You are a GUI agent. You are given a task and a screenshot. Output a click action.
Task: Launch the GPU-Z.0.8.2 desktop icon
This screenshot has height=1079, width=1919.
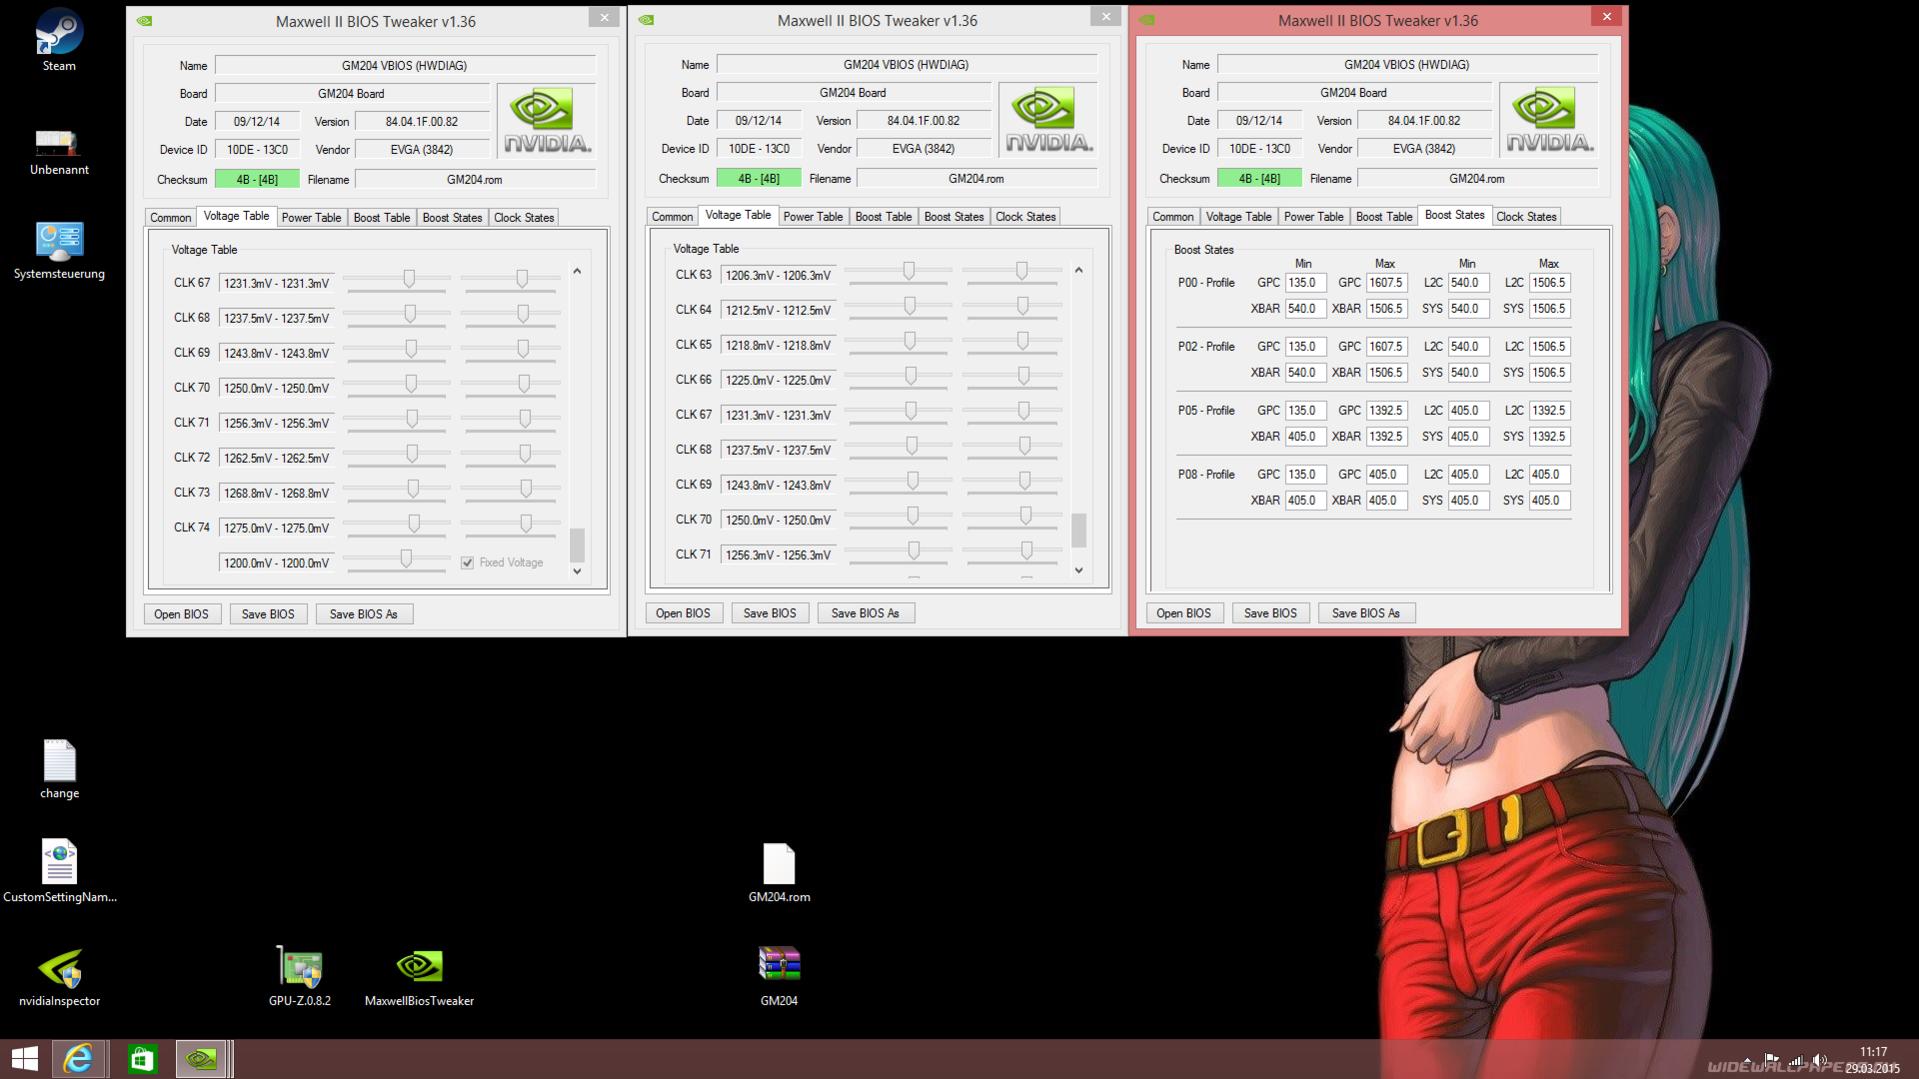coord(299,976)
